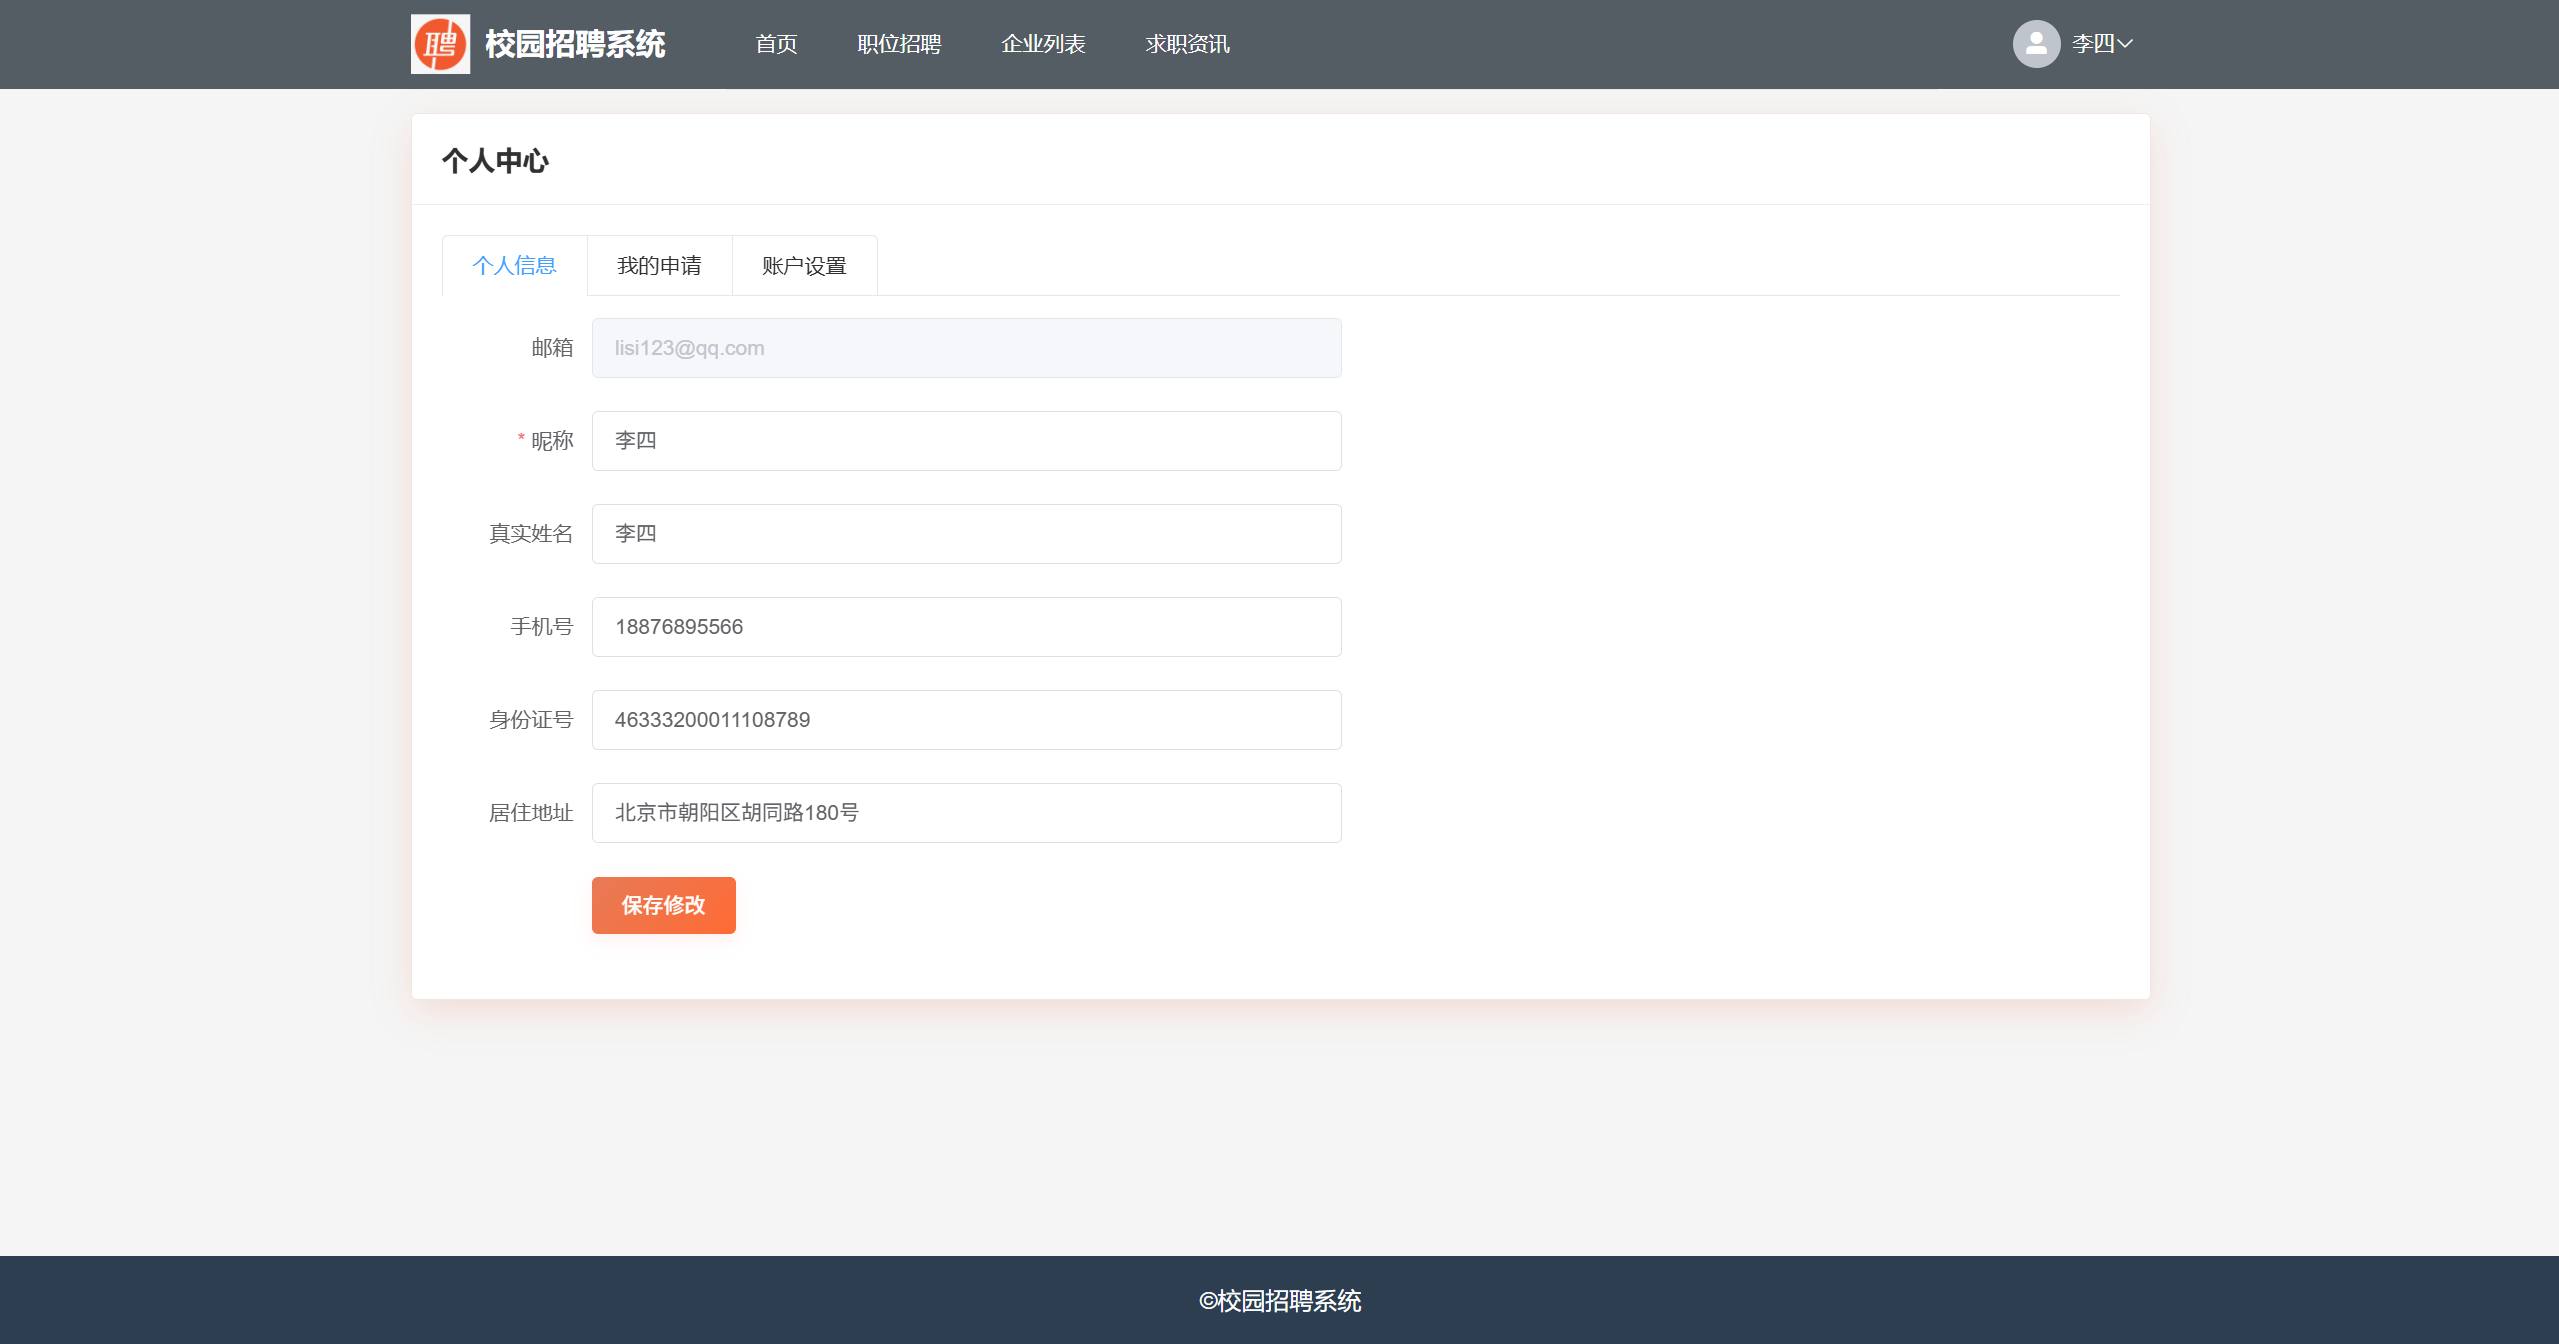
Task: Click the user avatar icon
Action: pos(2035,44)
